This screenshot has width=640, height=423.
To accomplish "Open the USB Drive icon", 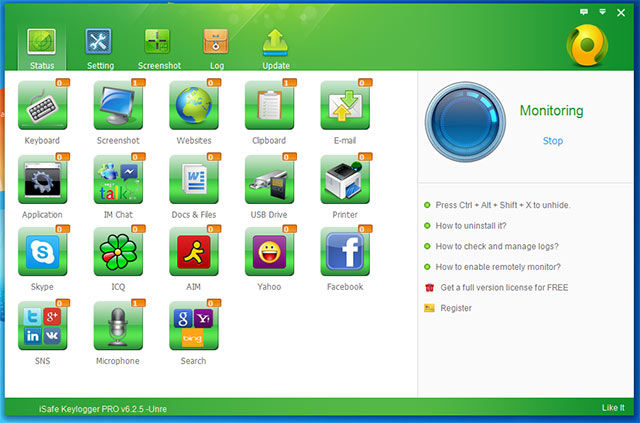I will (269, 180).
